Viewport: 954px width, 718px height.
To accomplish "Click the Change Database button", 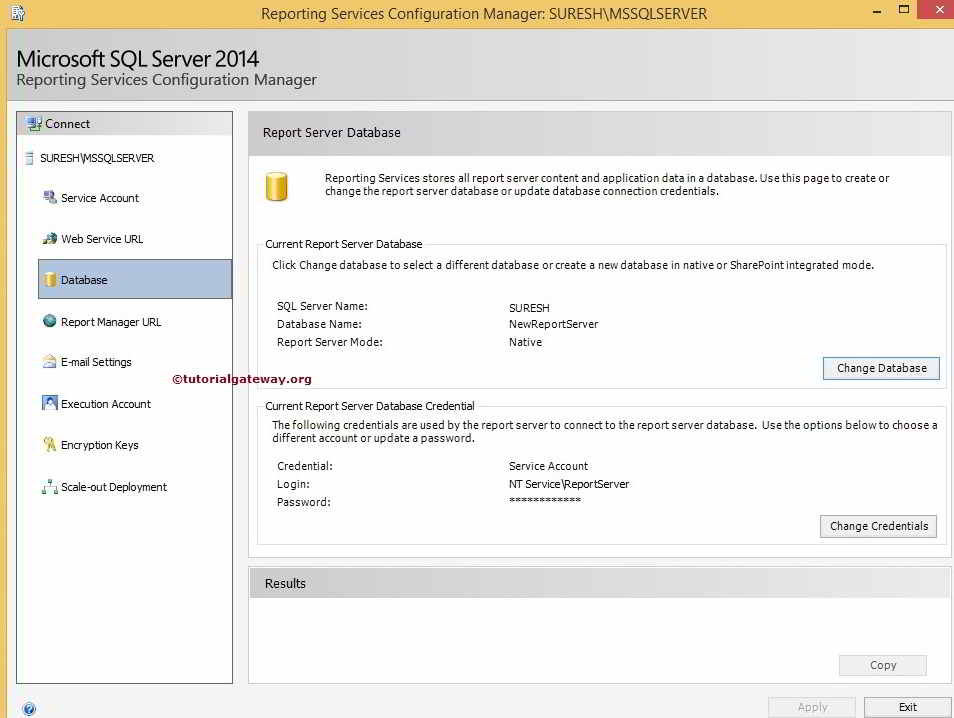I will (x=880, y=367).
